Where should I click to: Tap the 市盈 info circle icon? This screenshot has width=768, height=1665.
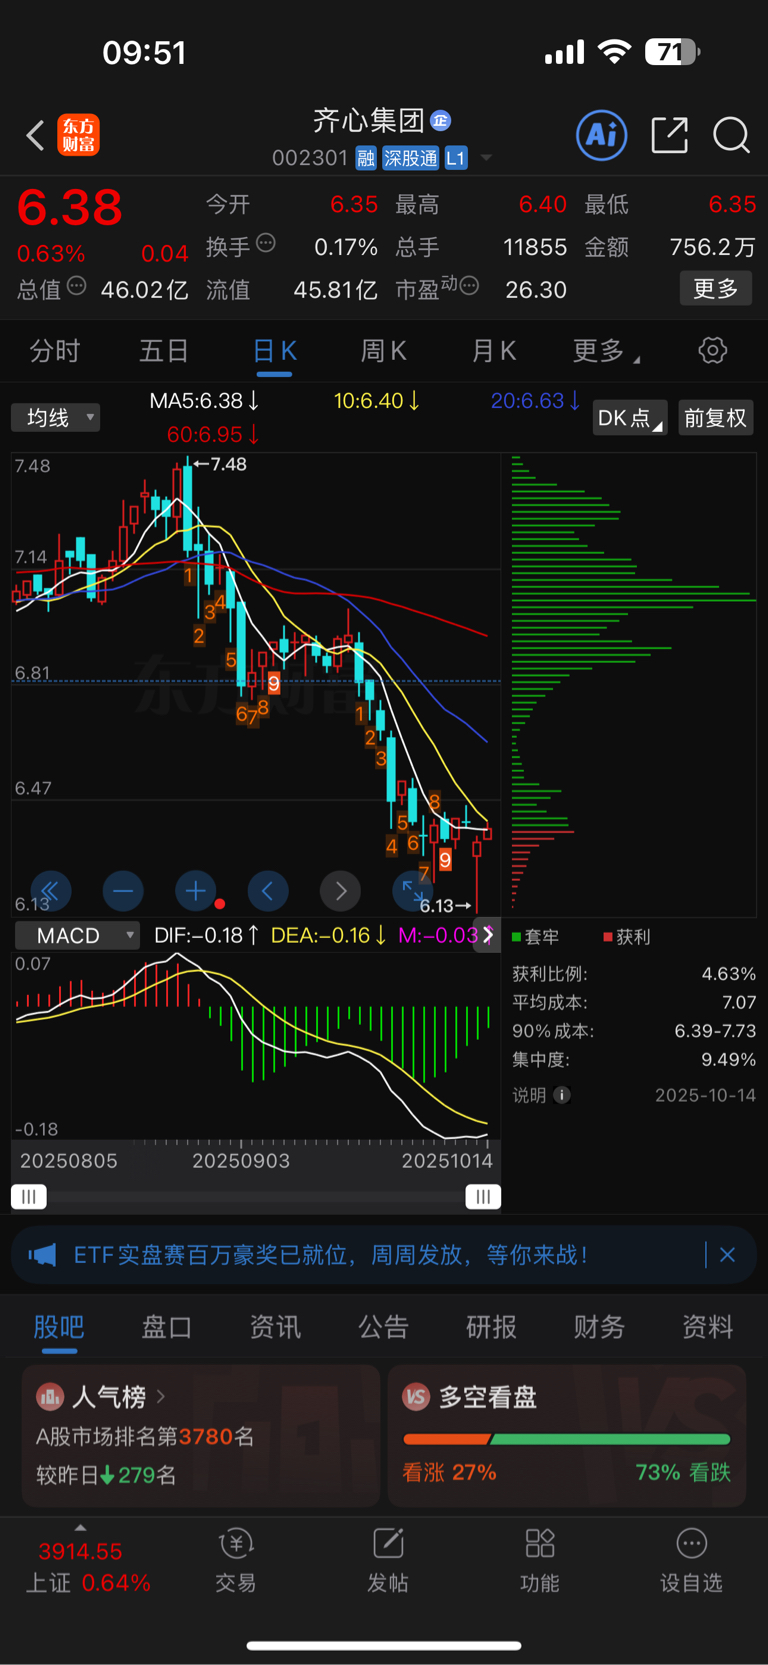(468, 286)
